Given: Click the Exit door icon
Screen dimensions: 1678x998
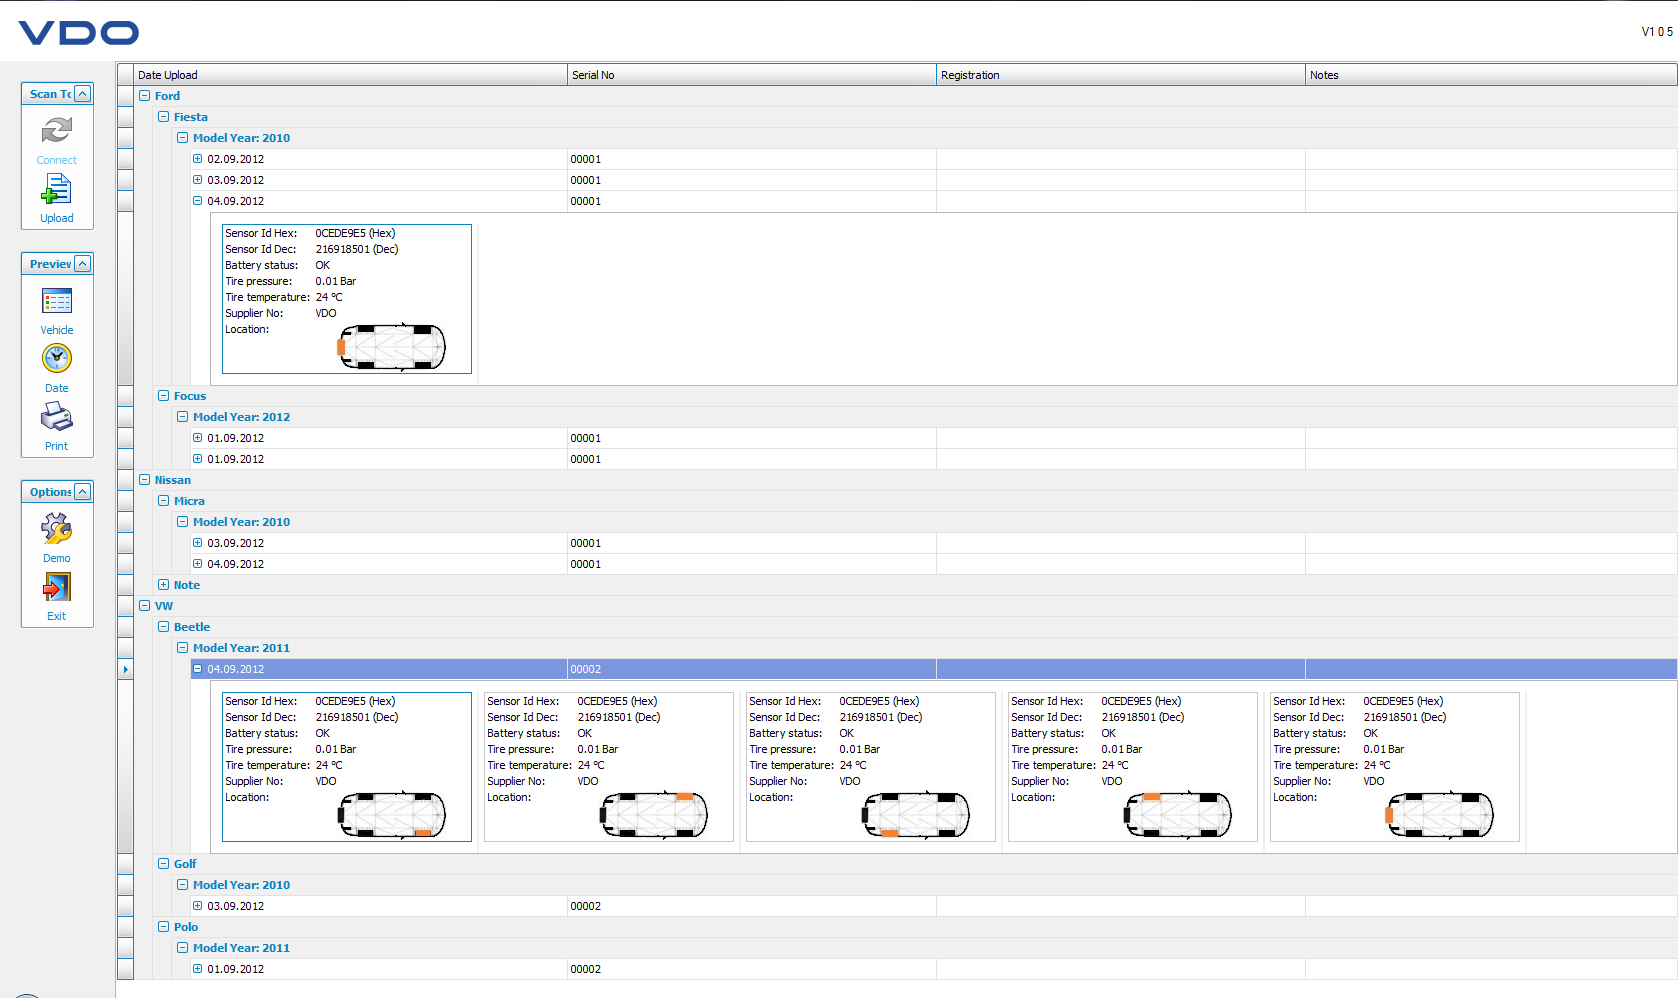Looking at the screenshot, I should click(57, 586).
